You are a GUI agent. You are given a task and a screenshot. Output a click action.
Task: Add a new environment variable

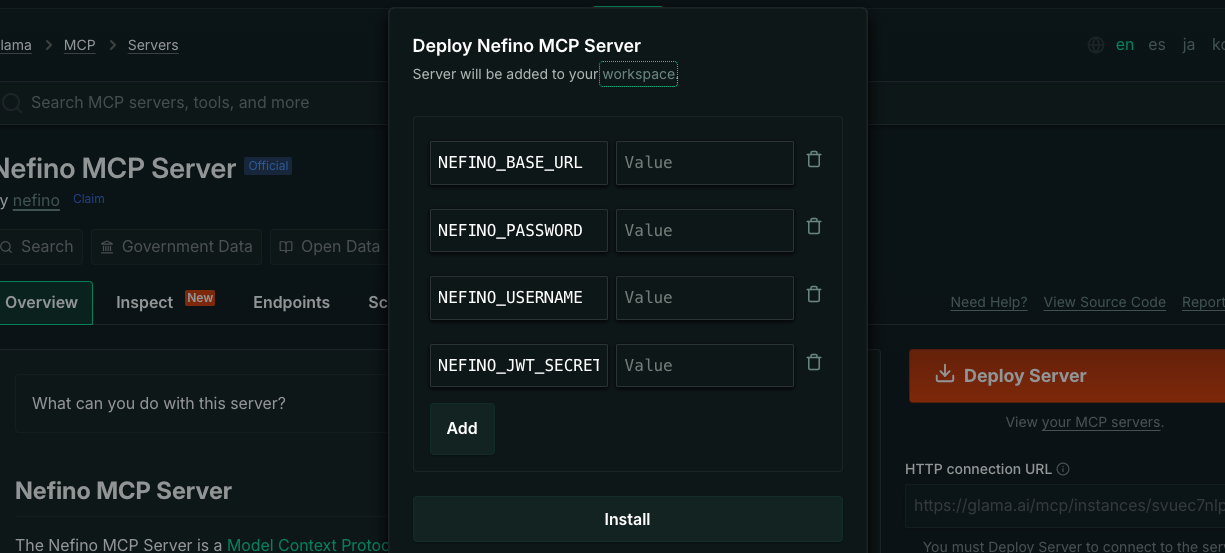point(462,428)
